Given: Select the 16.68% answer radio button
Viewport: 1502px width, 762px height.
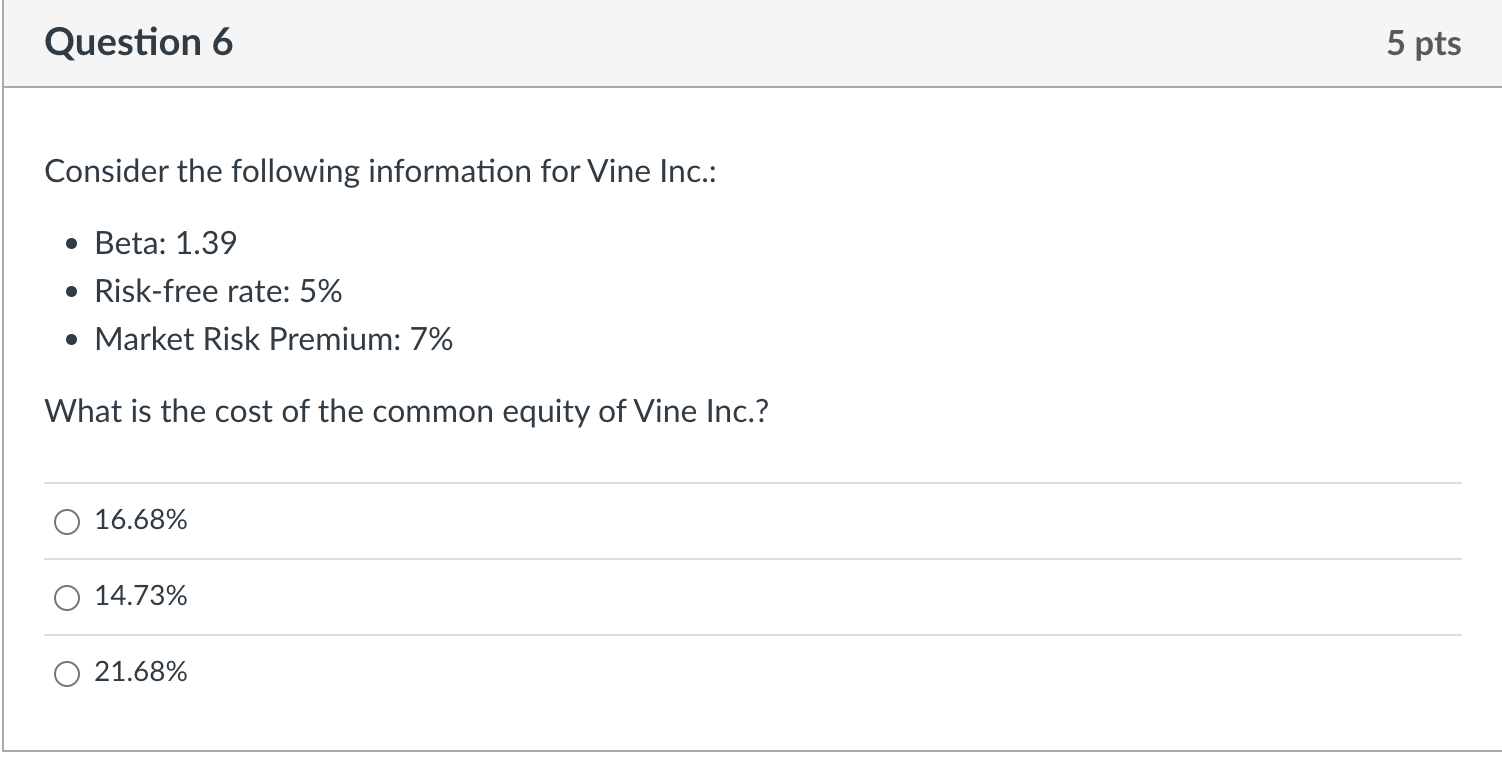Looking at the screenshot, I should point(66,520).
